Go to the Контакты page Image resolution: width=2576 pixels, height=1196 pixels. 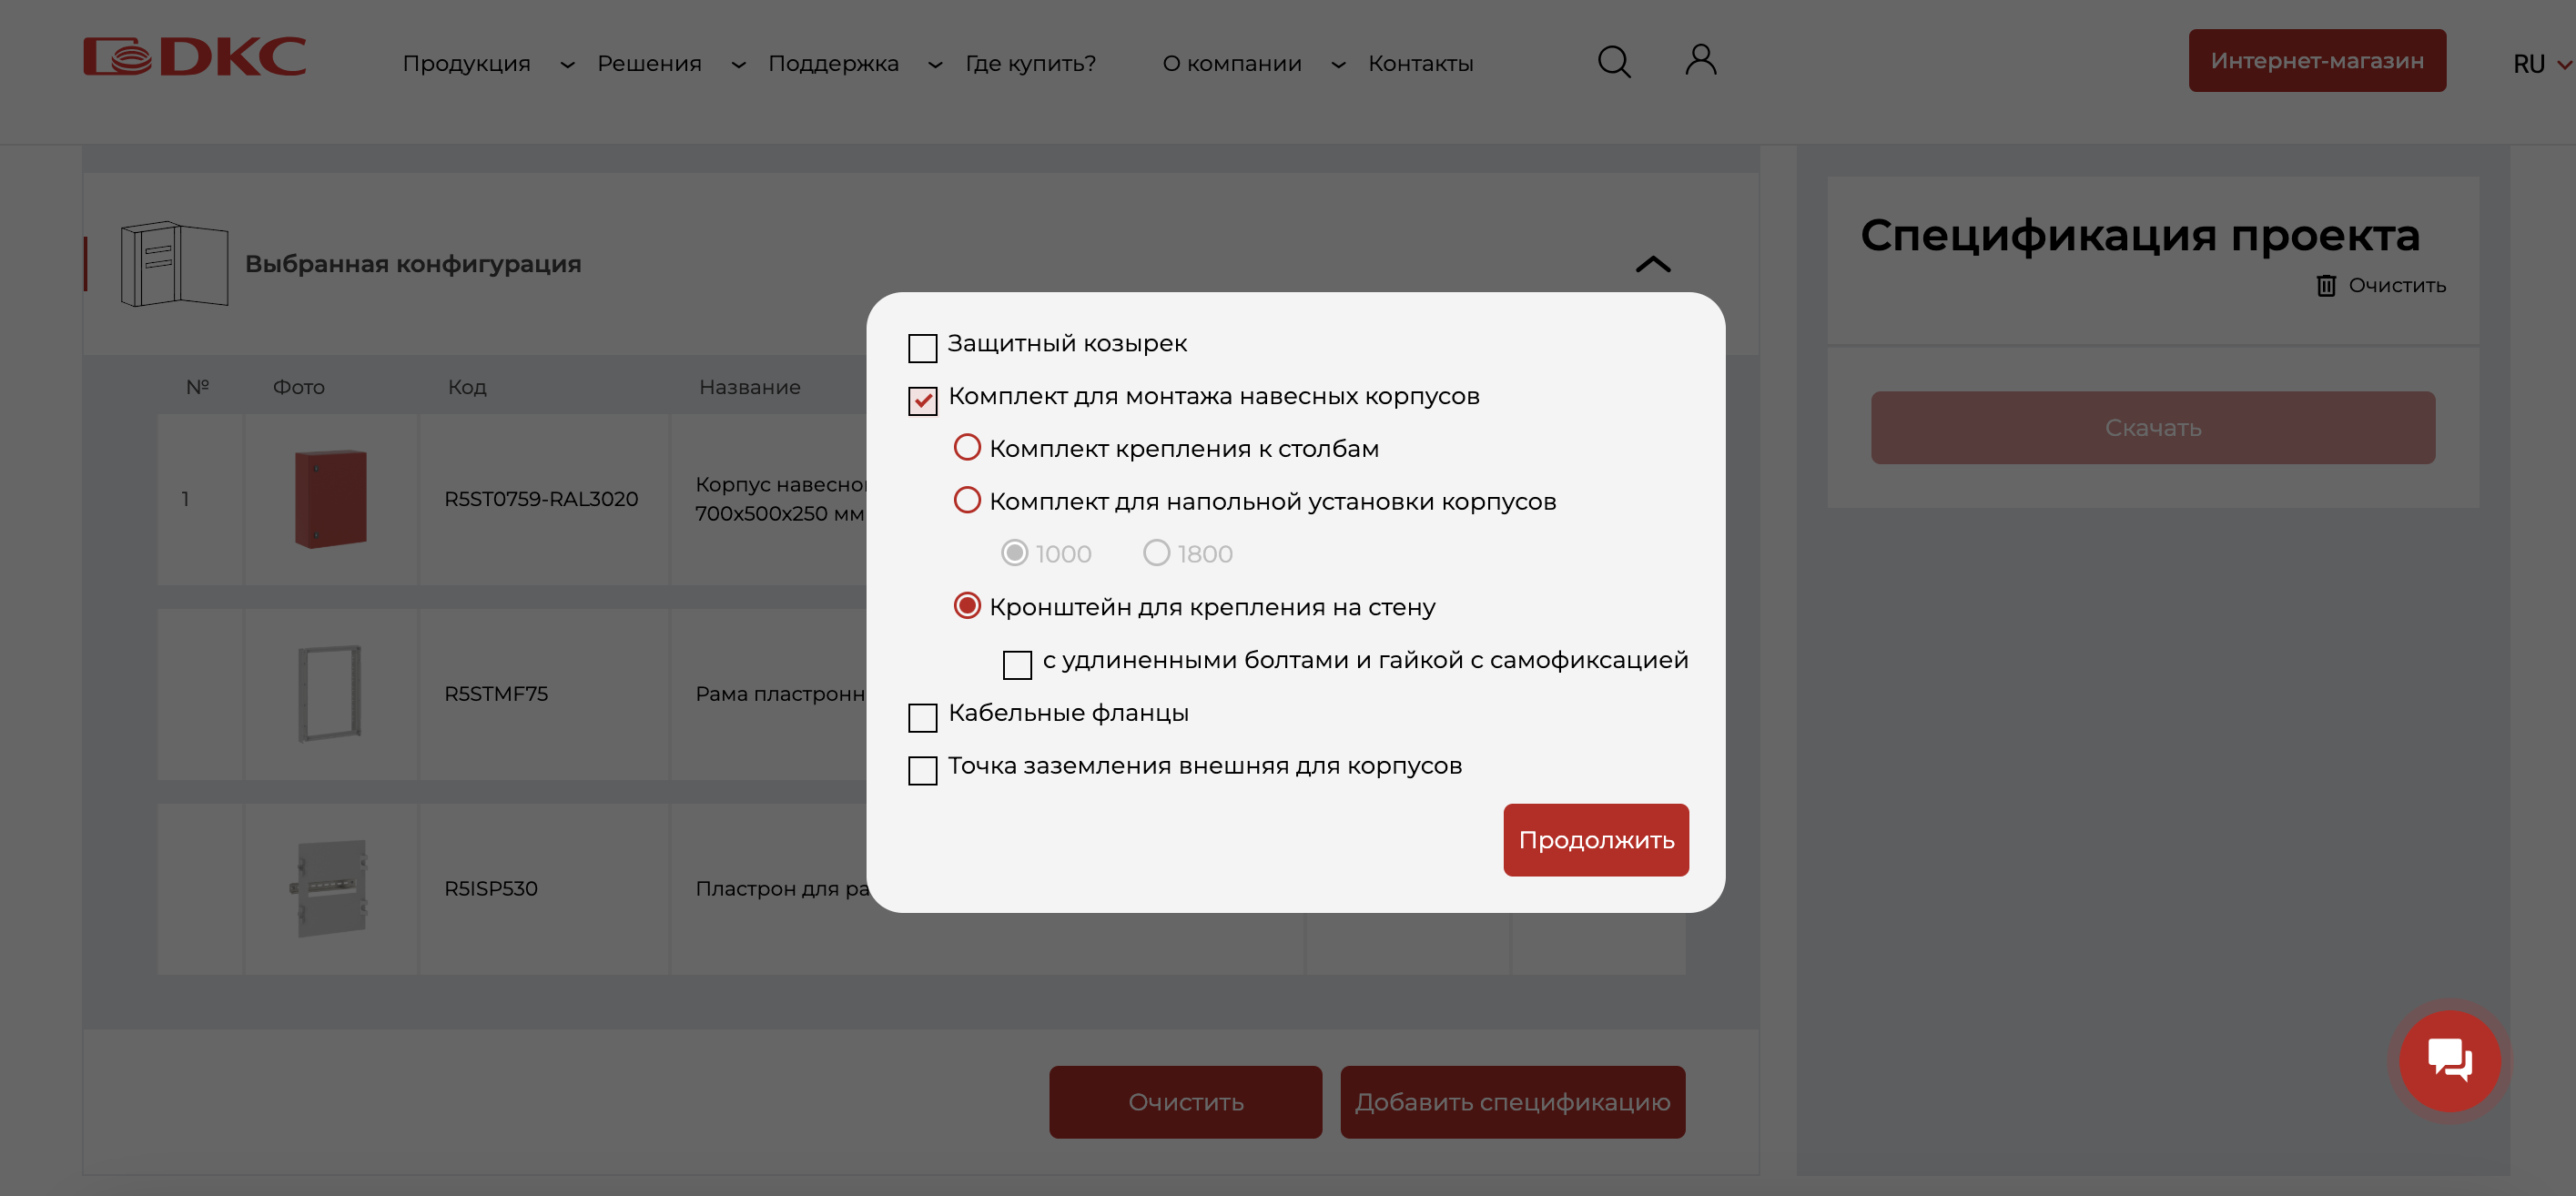(x=1420, y=64)
